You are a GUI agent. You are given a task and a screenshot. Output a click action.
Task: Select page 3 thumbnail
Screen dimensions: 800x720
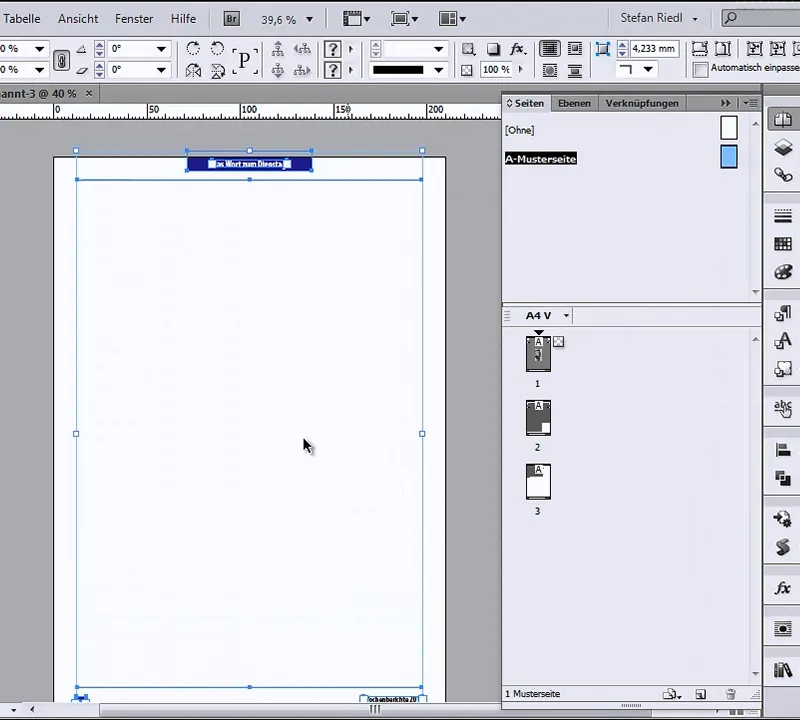pyautogui.click(x=538, y=482)
